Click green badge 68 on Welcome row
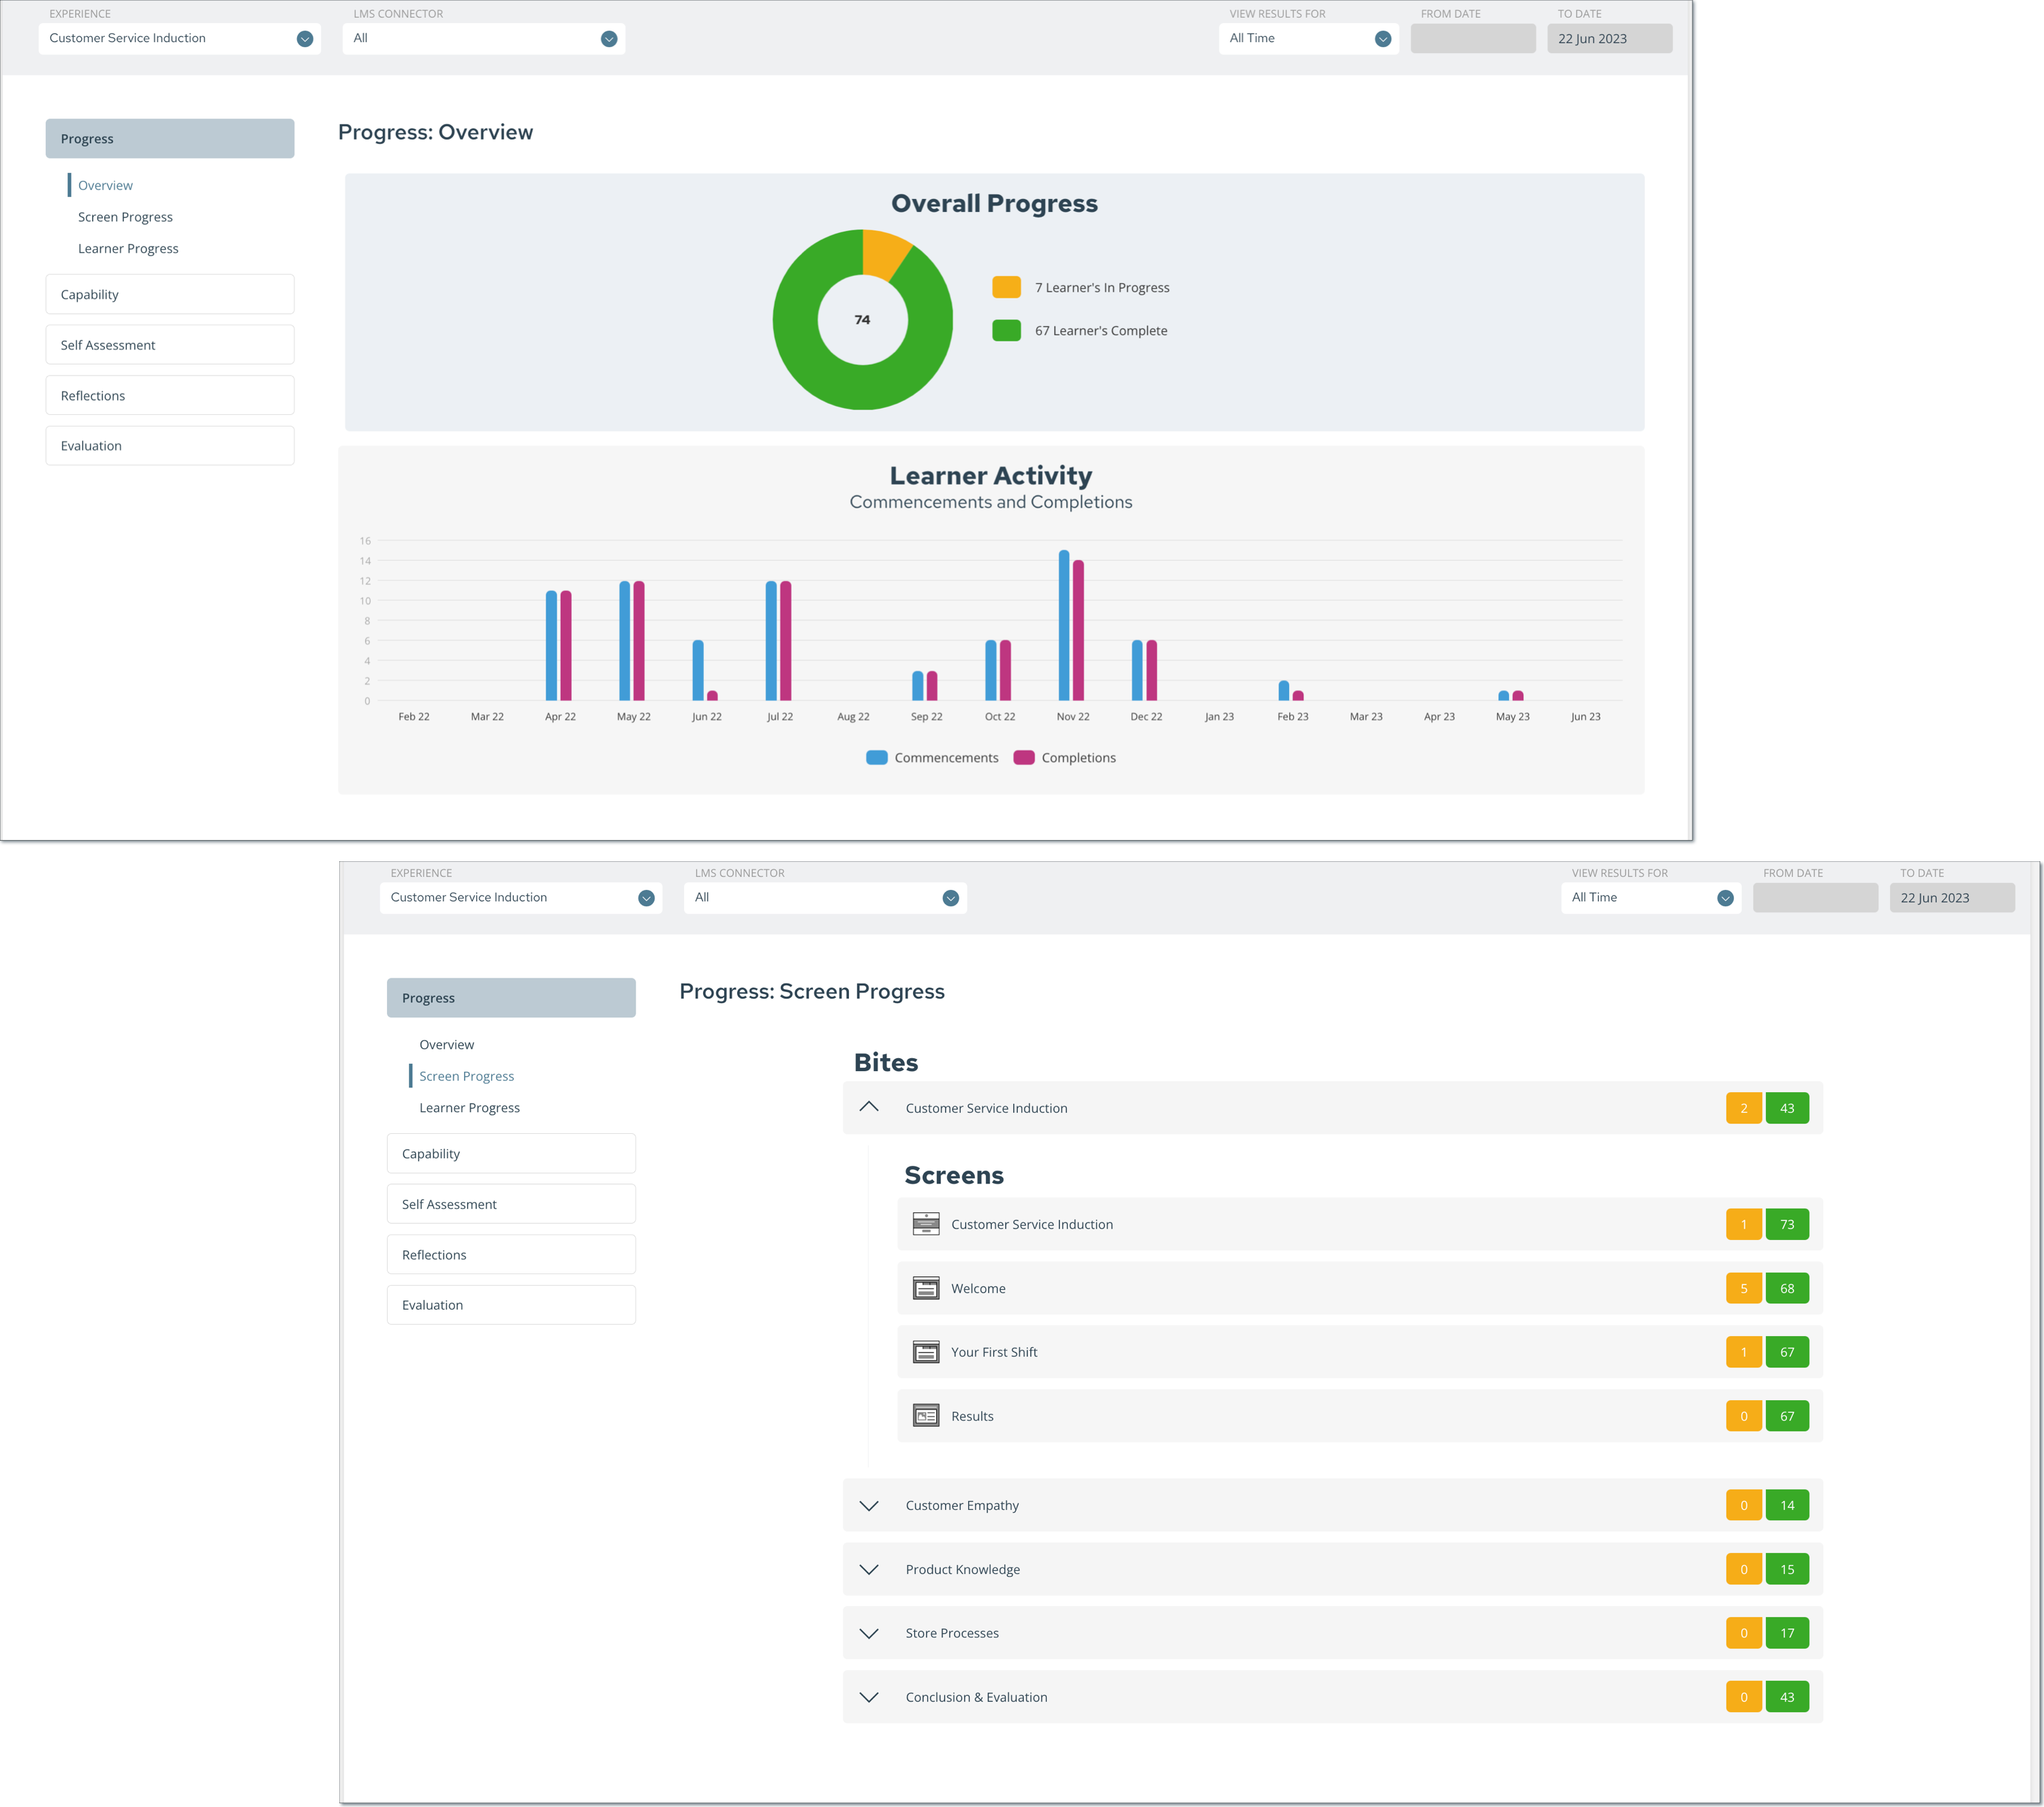Viewport: 2044px width, 1807px height. tap(1787, 1288)
